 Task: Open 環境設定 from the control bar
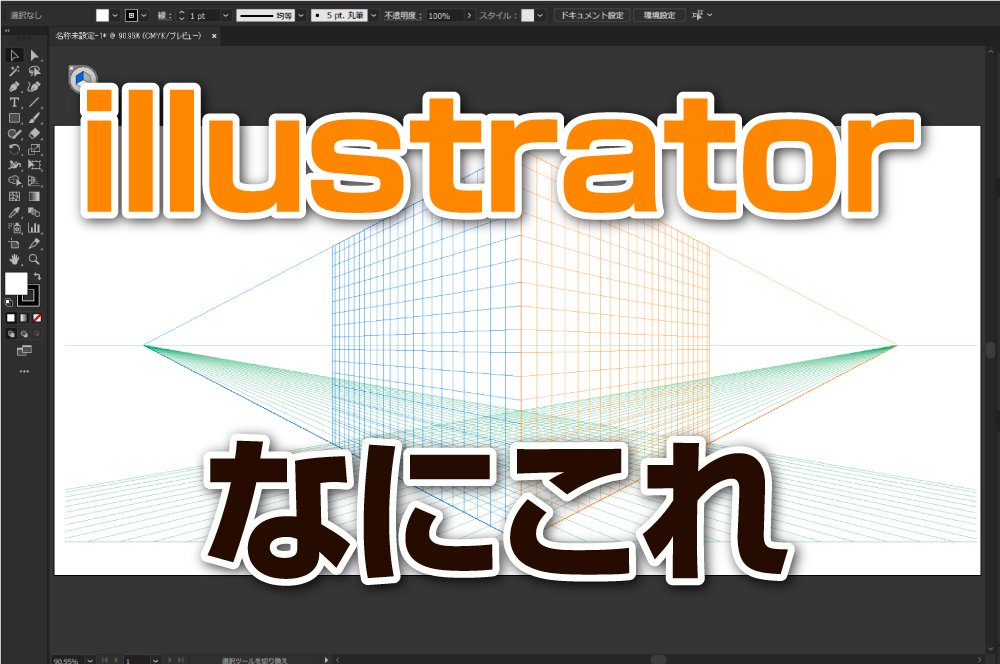click(660, 15)
